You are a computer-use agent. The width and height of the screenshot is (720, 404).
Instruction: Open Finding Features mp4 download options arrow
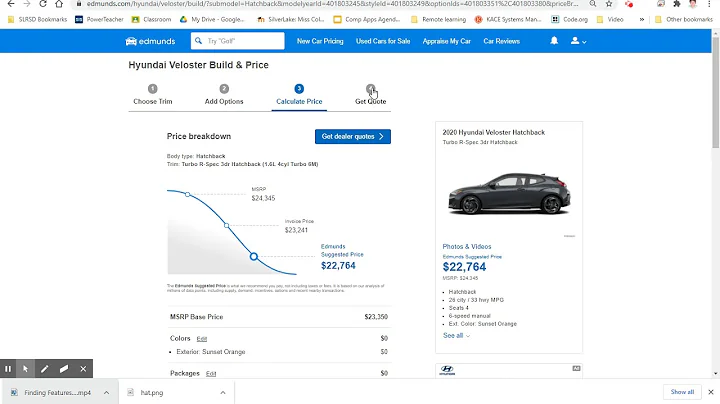tap(106, 392)
